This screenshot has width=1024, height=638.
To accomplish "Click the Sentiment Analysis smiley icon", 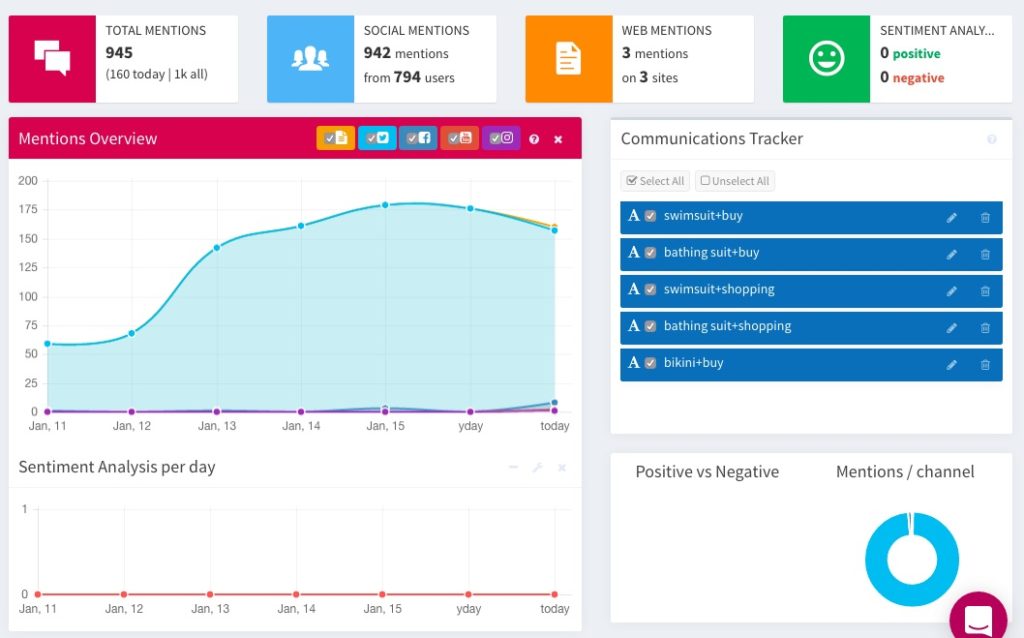I will [x=826, y=58].
